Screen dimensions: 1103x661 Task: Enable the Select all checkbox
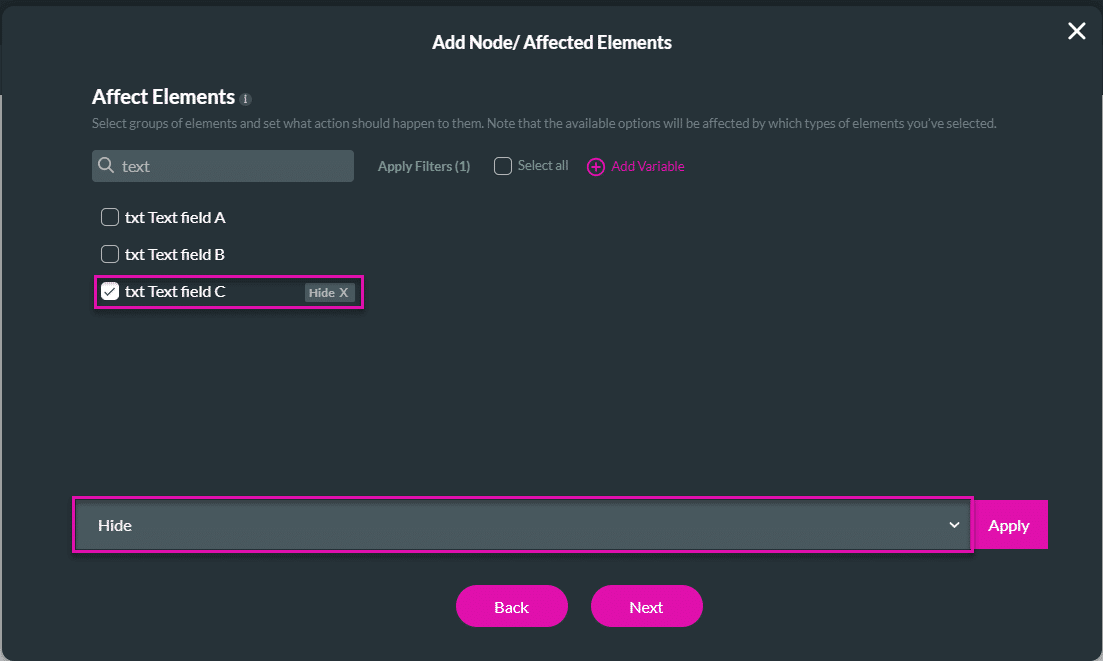502,165
